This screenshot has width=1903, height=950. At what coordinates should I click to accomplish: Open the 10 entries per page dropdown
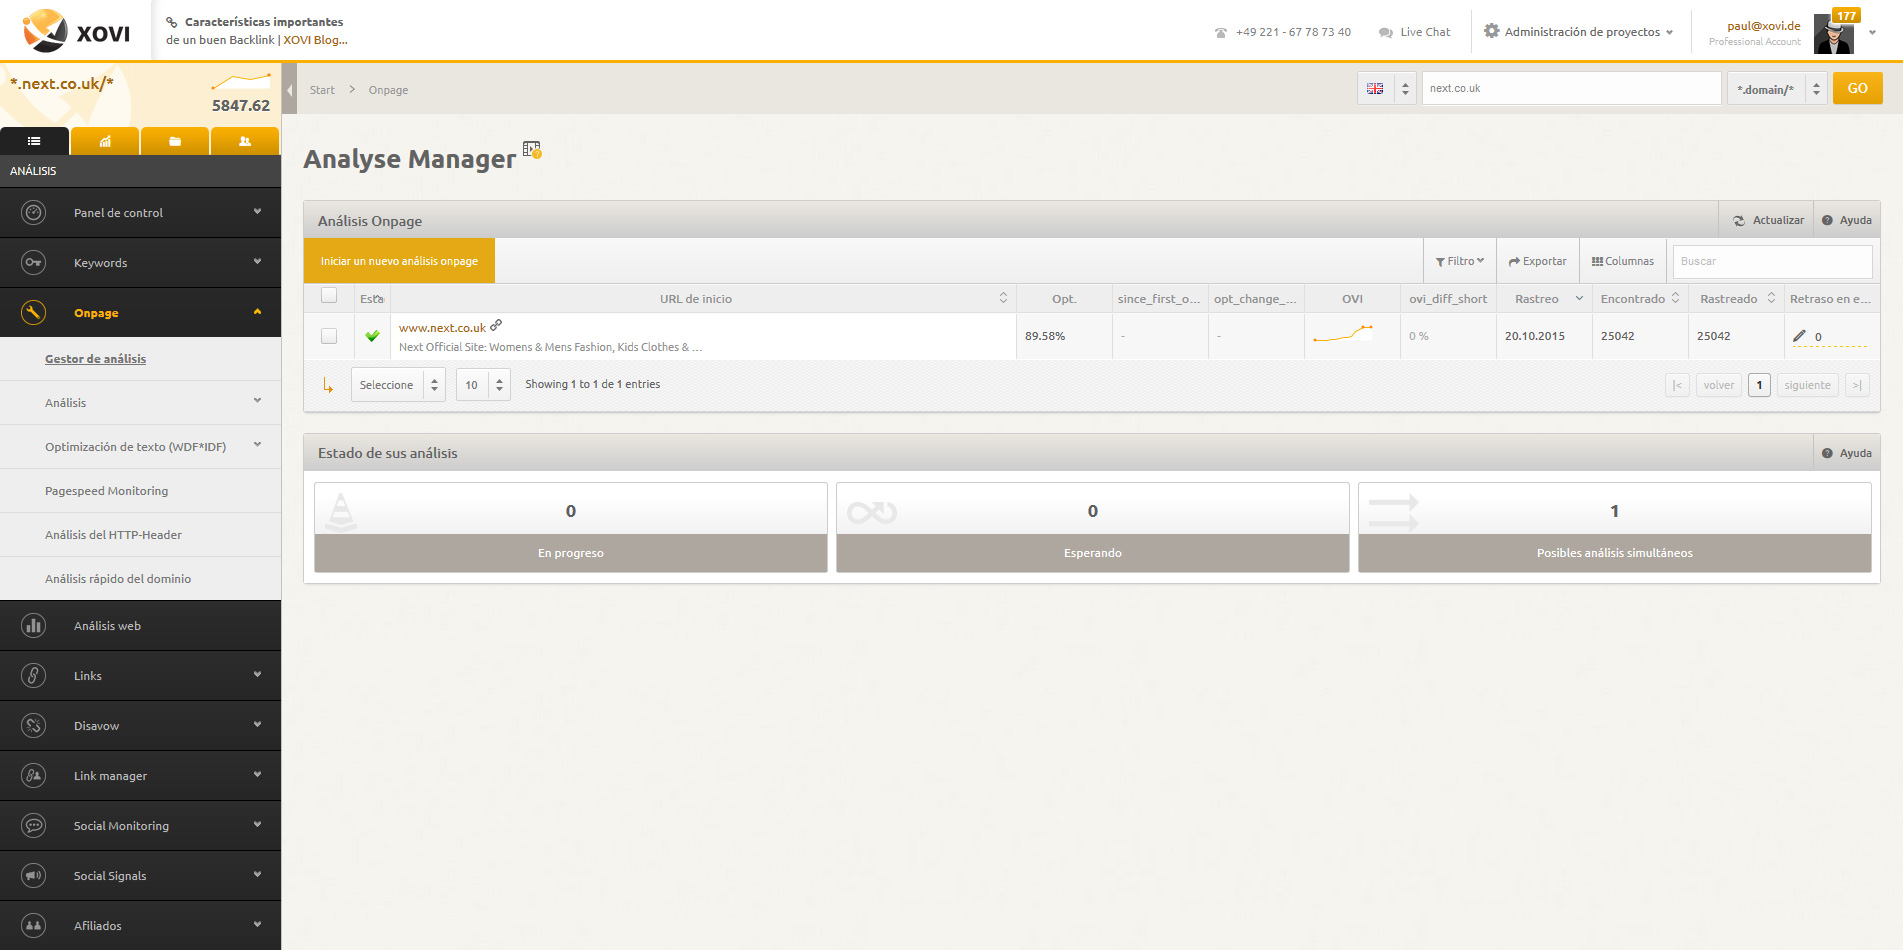(x=483, y=385)
